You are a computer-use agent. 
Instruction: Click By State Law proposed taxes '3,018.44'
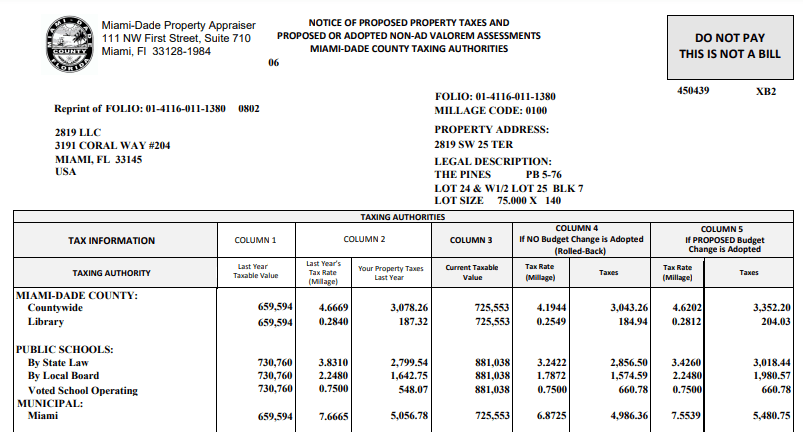(771, 363)
